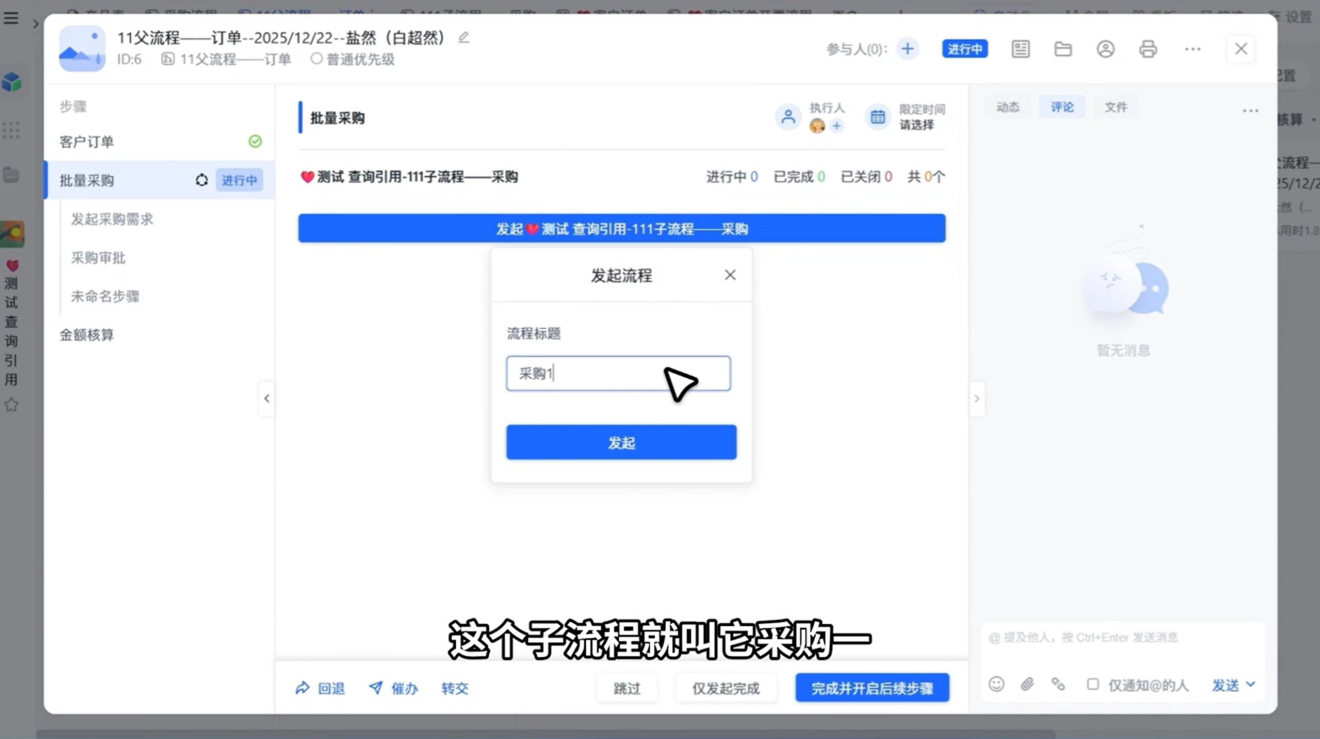Click the 发送 send button

pyautogui.click(x=1226, y=685)
